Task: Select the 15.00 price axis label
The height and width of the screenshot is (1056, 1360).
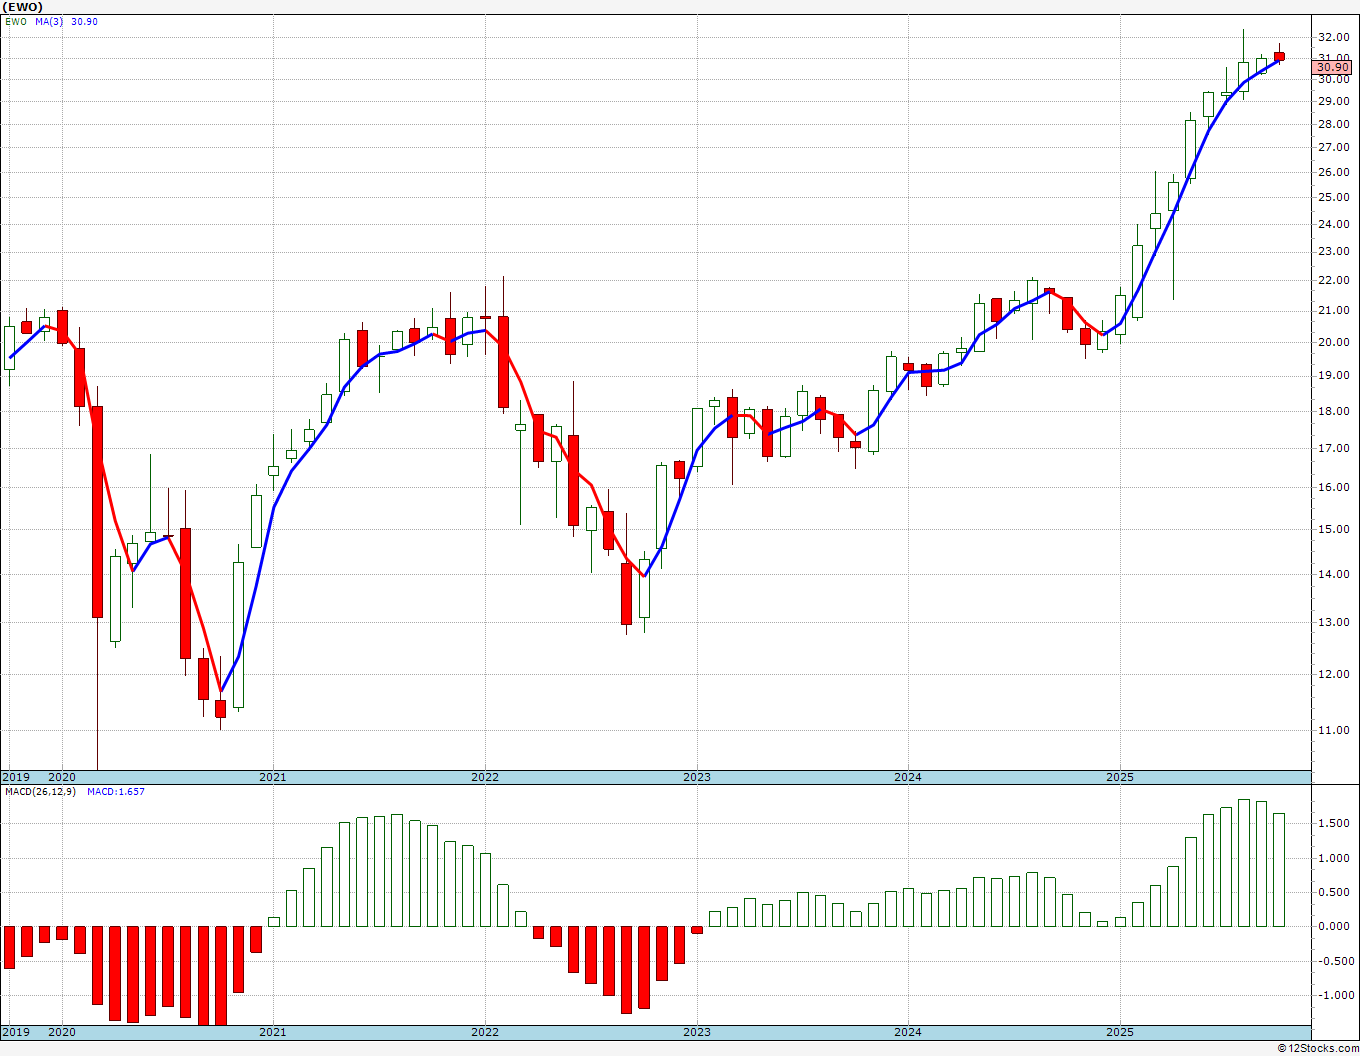Action: (1334, 529)
